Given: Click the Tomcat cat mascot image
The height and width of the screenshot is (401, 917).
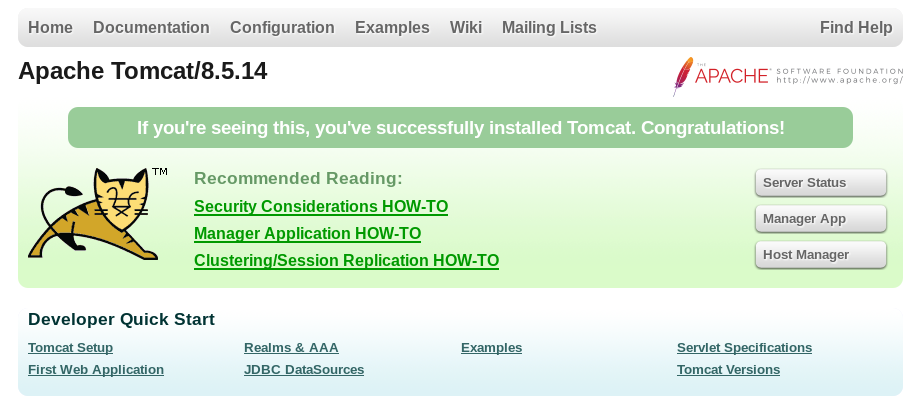Looking at the screenshot, I should 96,214.
